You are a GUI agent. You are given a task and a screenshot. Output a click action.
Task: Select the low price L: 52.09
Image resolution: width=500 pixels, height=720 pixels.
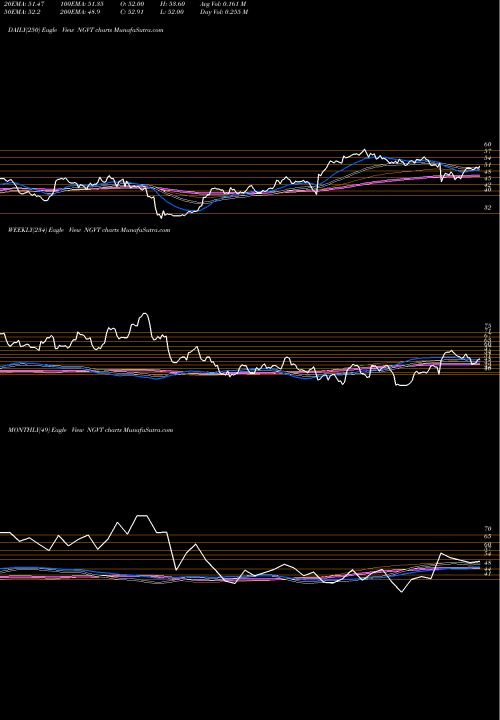pos(172,12)
